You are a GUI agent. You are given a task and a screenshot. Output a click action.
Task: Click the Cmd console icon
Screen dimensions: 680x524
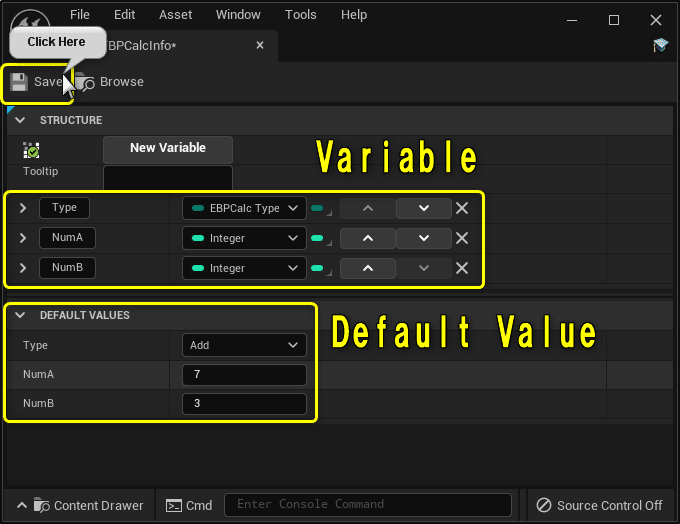click(x=174, y=506)
